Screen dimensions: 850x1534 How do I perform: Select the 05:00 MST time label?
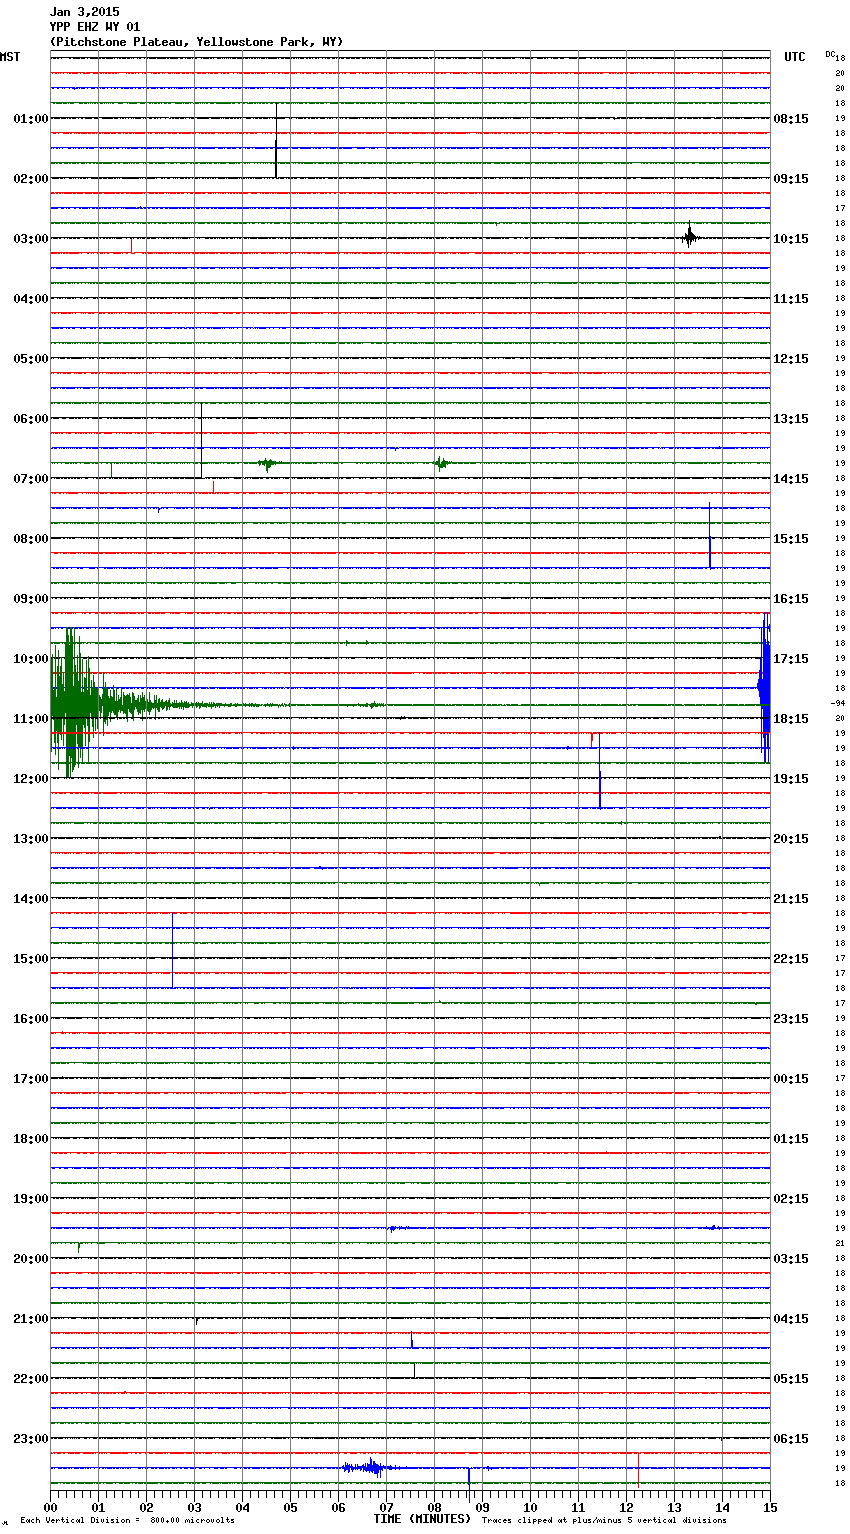[31, 359]
